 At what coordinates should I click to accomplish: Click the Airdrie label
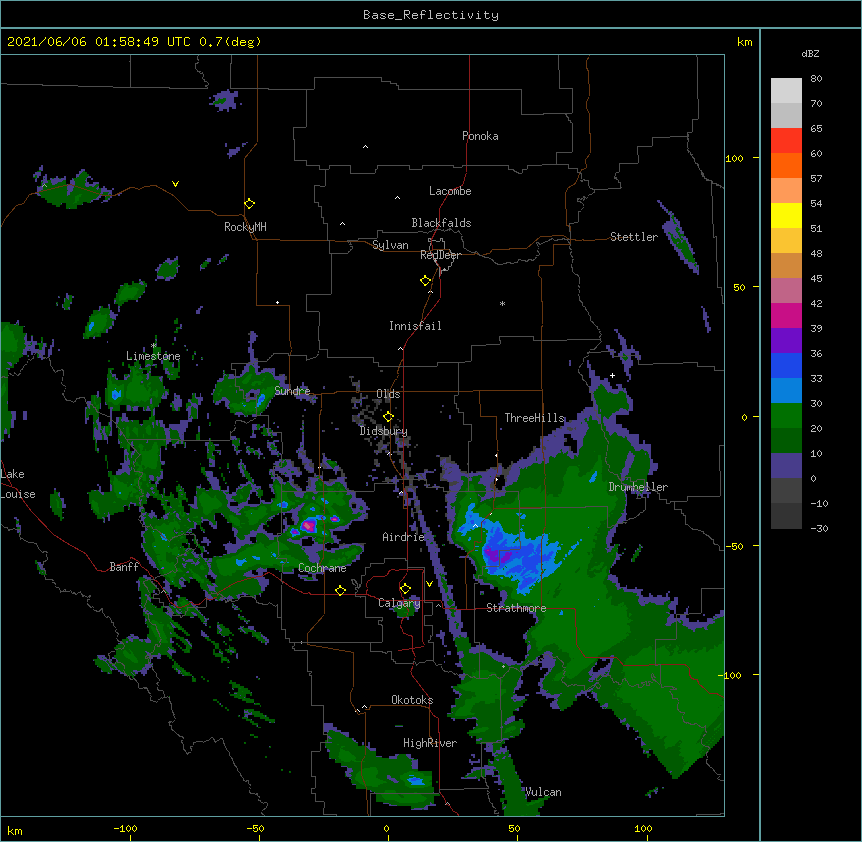coord(404,537)
